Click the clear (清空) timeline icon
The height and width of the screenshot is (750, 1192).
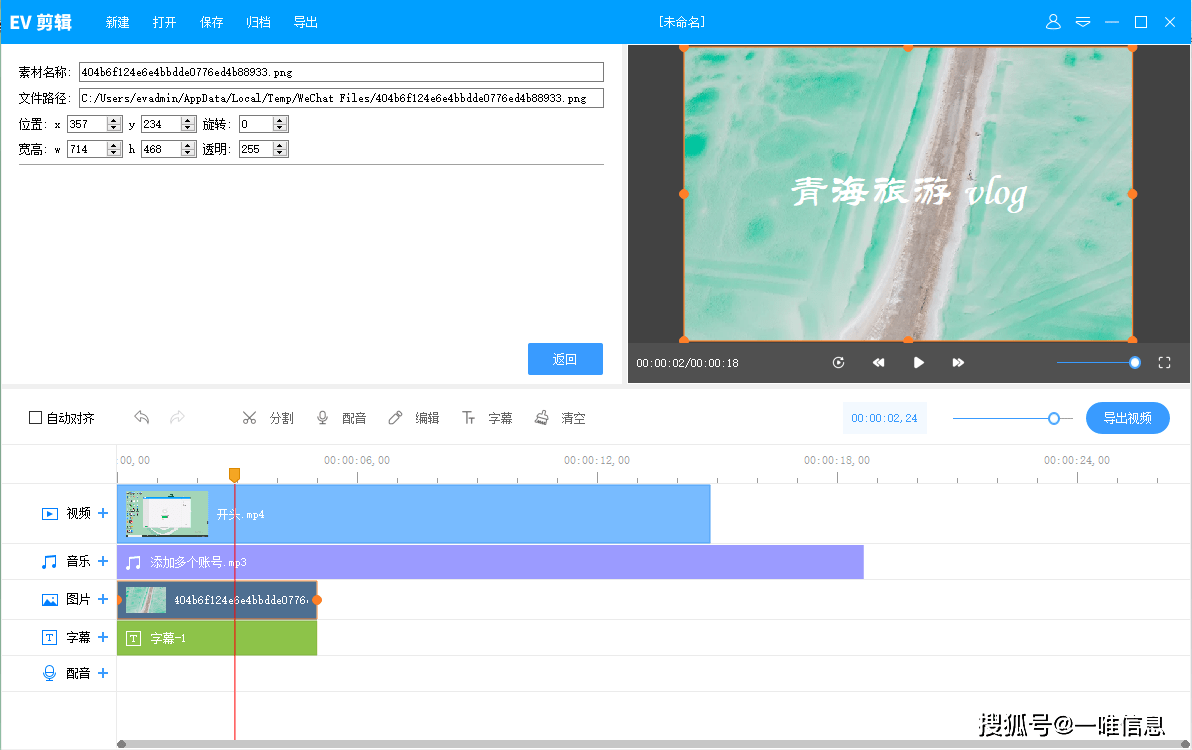point(542,418)
